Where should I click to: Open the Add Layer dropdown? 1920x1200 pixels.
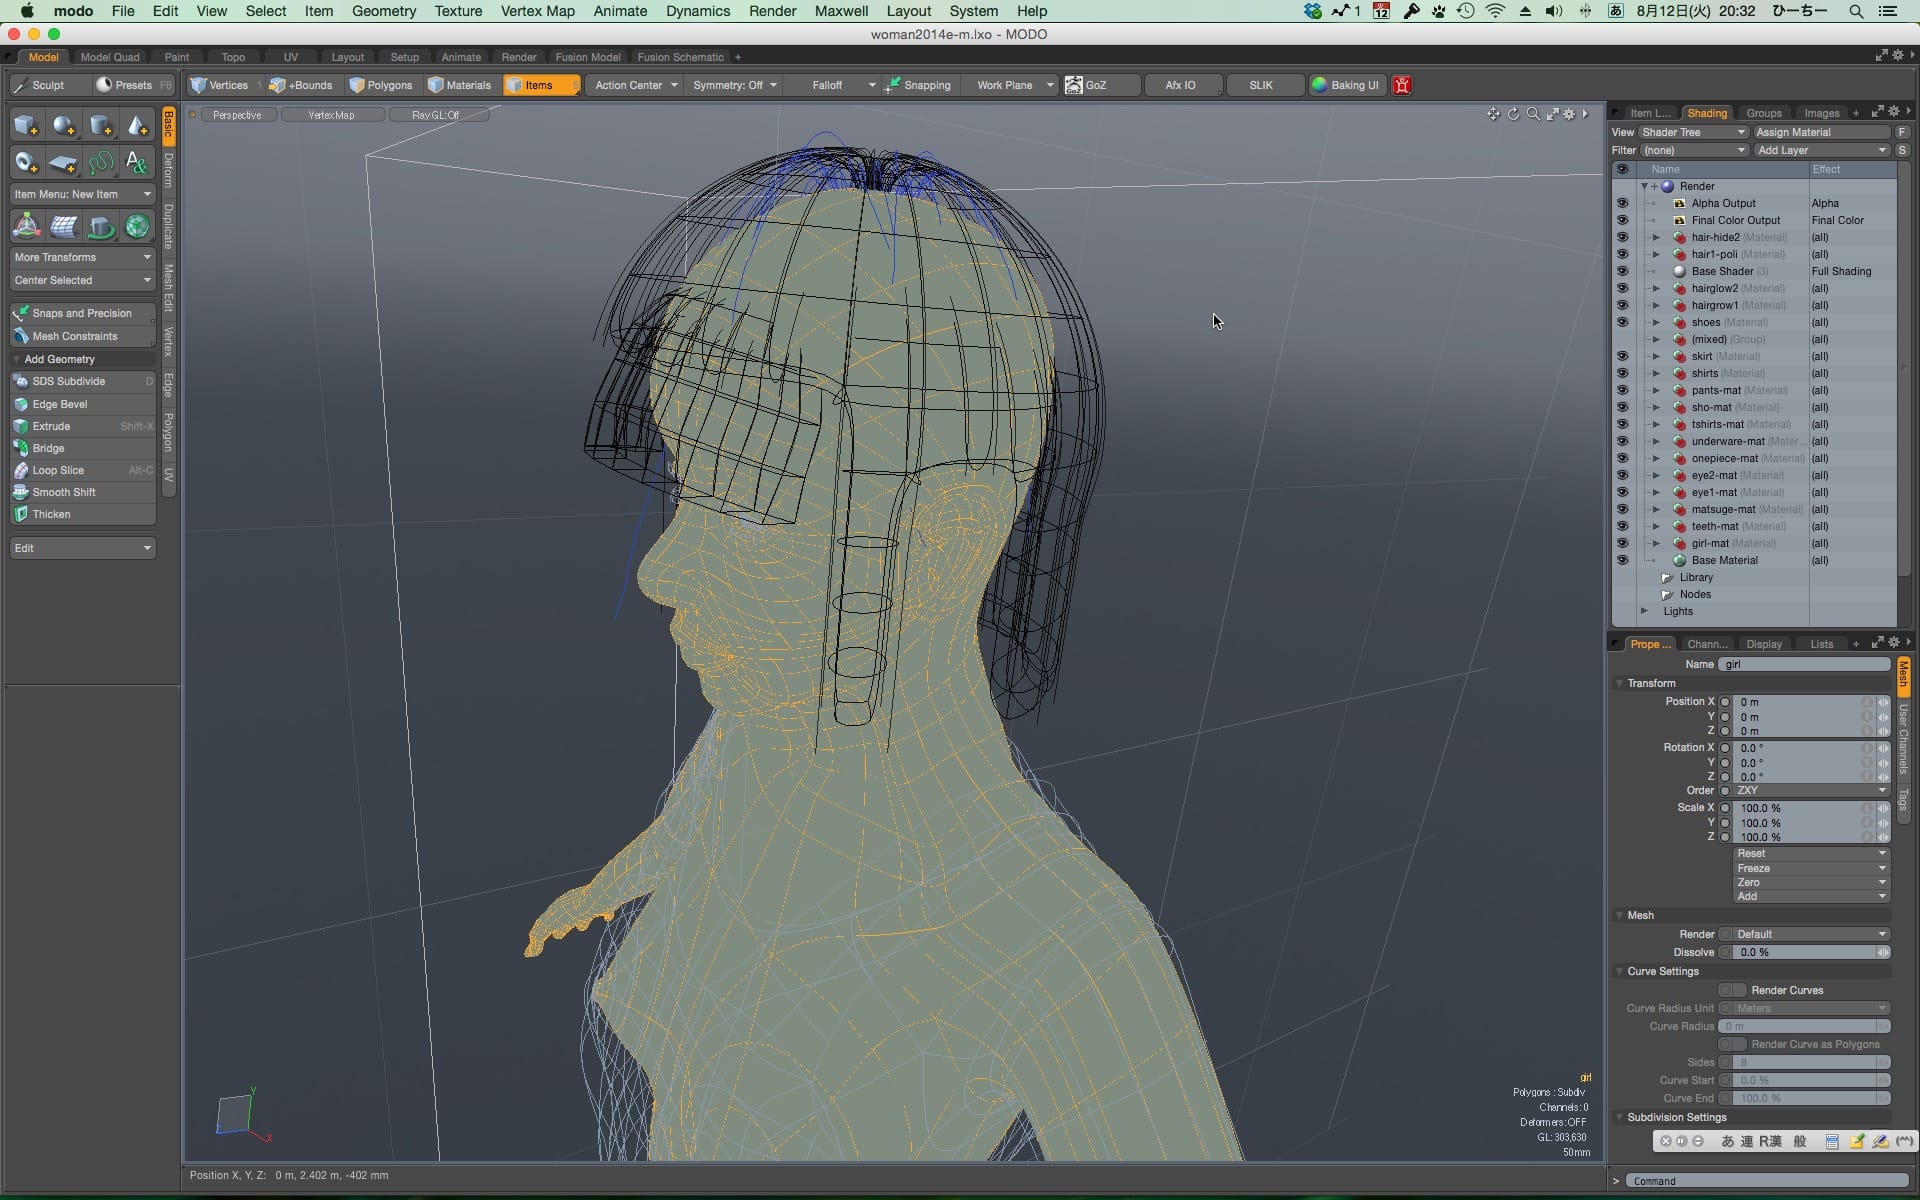pyautogui.click(x=1821, y=150)
